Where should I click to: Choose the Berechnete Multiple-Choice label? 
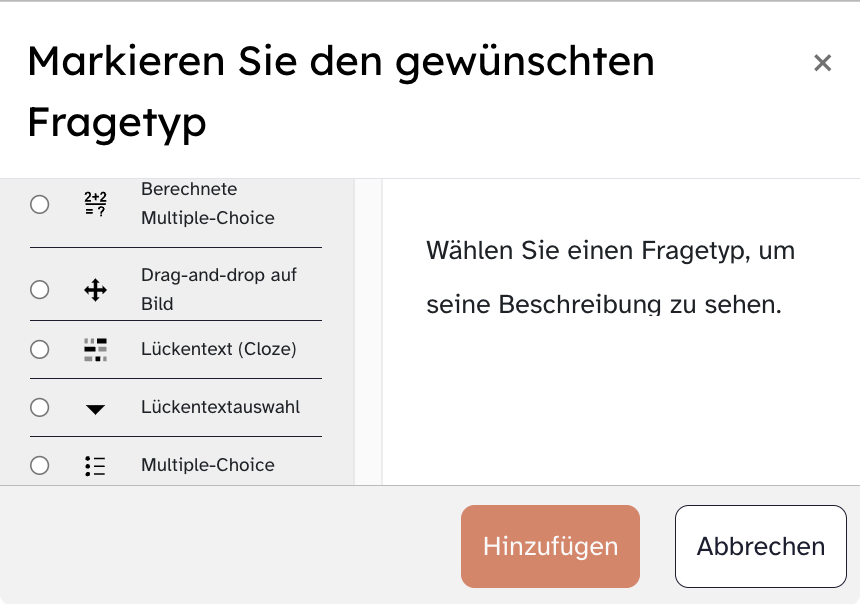(x=207, y=204)
